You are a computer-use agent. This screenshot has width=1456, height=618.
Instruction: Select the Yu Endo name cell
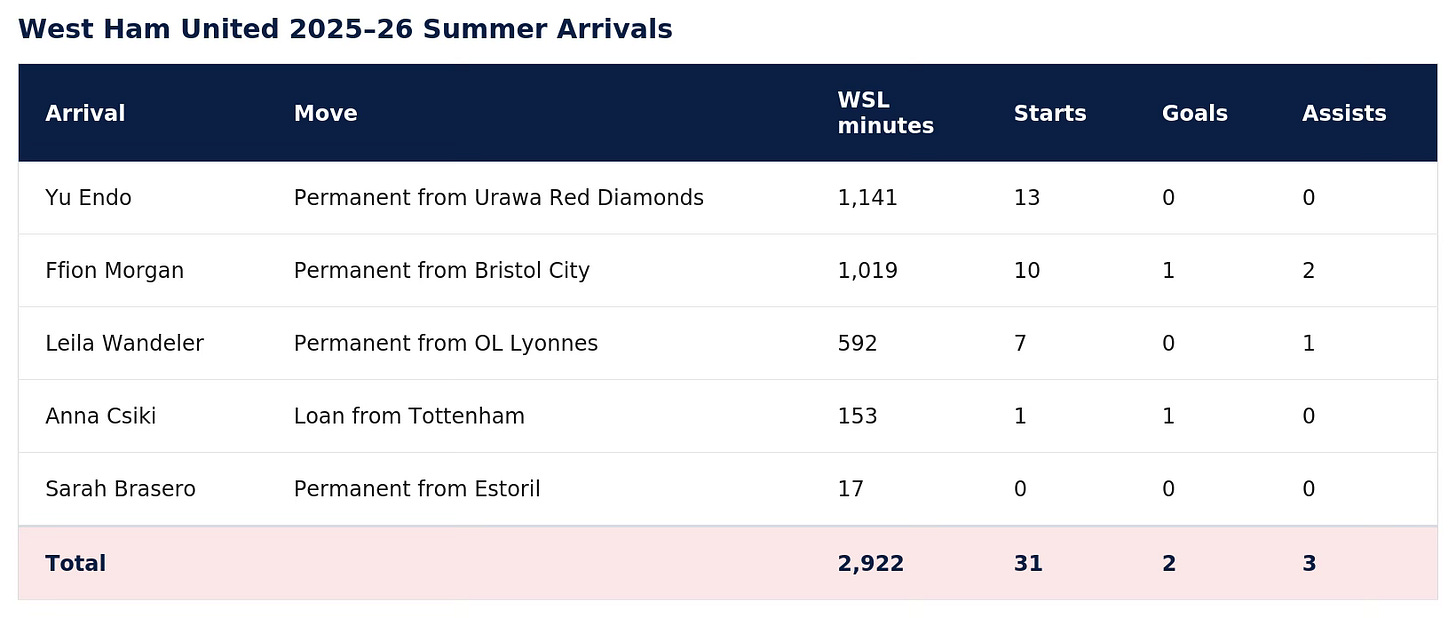(88, 198)
